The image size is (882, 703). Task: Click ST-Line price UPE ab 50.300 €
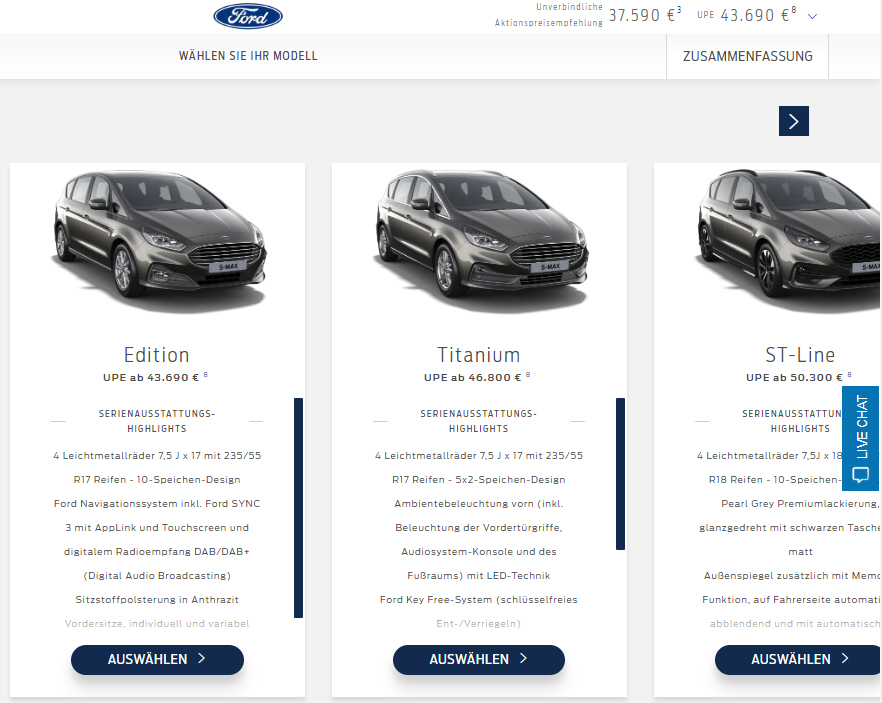[794, 377]
